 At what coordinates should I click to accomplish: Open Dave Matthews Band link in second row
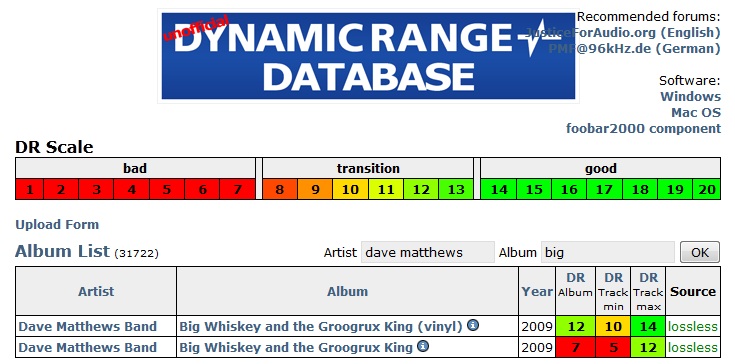87,348
